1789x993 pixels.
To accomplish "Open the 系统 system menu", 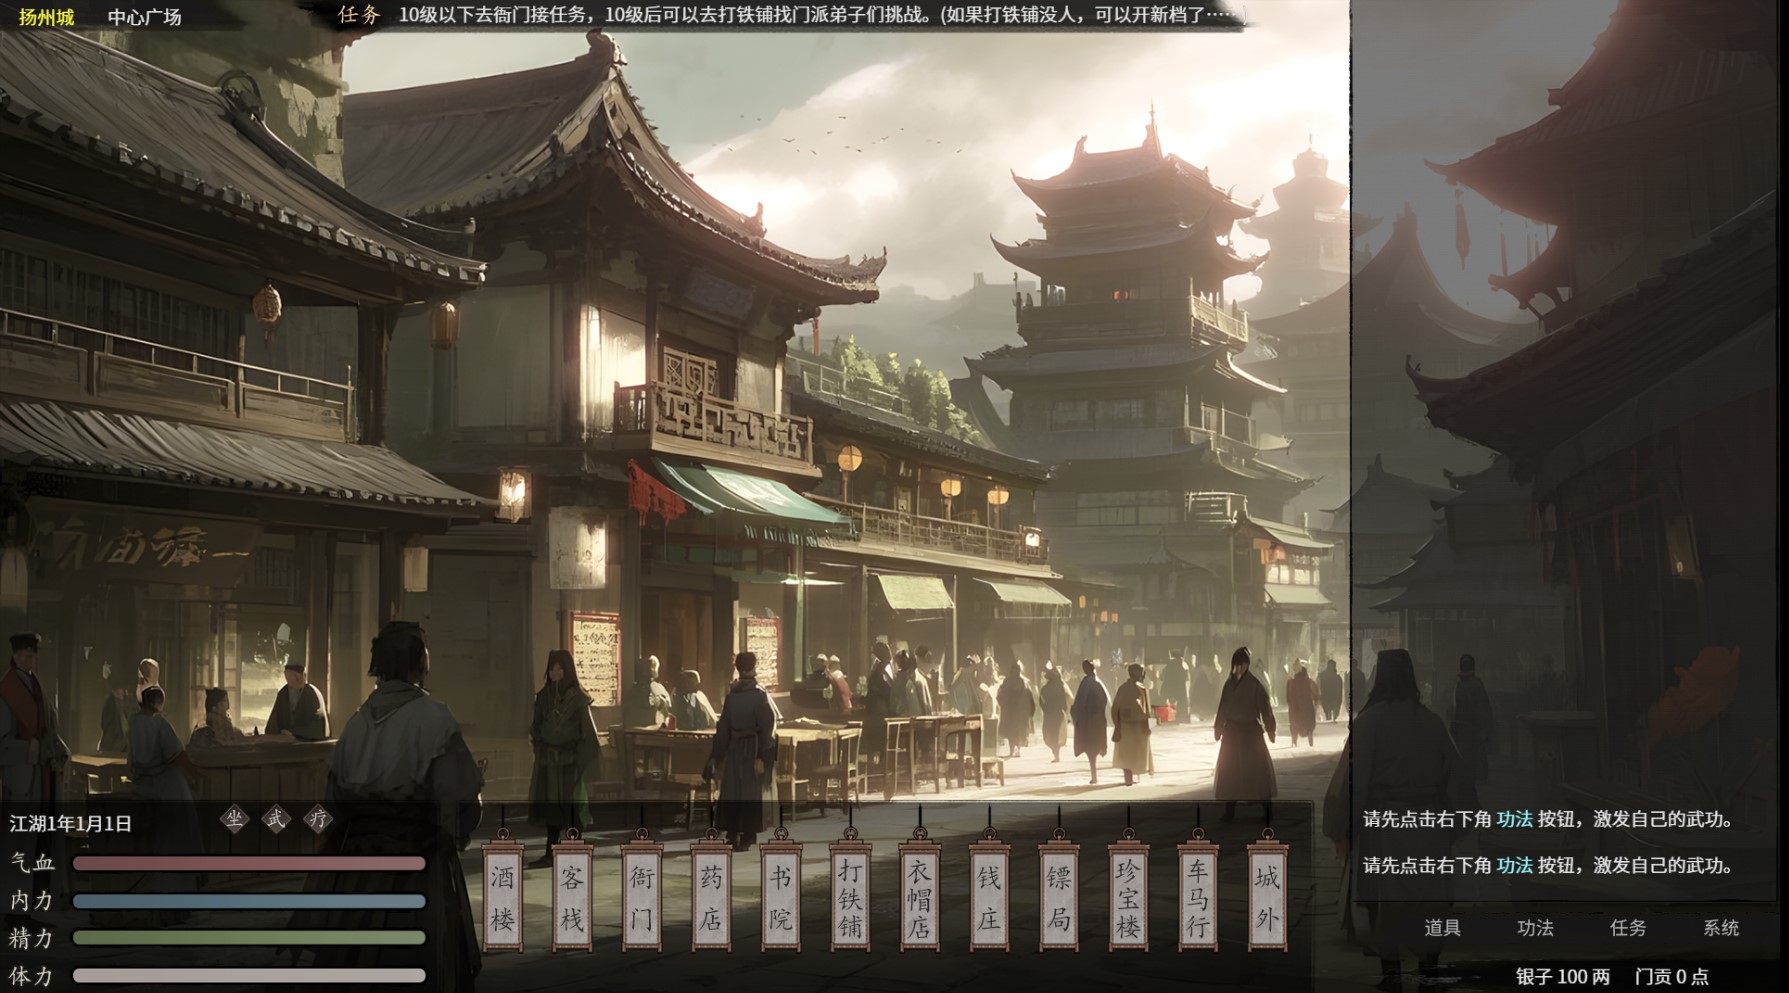I will (x=1721, y=928).
